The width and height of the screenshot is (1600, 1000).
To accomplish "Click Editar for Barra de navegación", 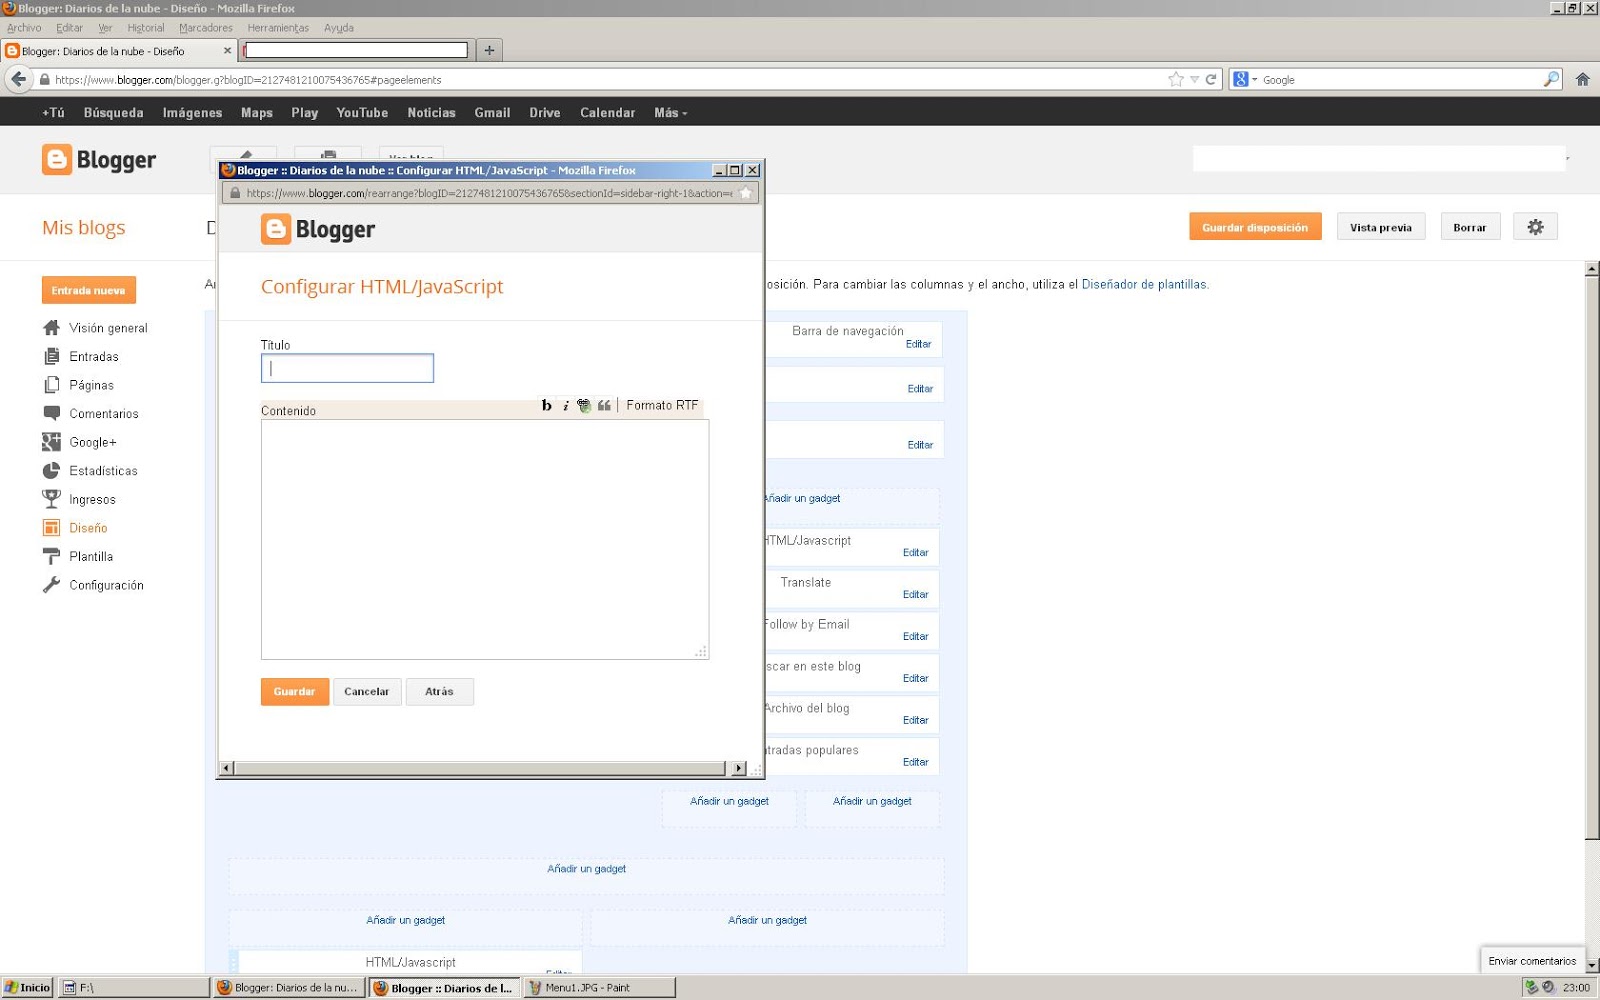I will tap(919, 344).
